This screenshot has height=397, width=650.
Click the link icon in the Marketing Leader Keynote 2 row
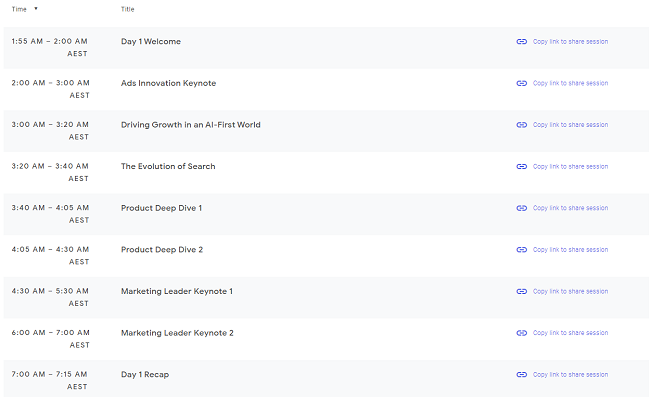521,333
